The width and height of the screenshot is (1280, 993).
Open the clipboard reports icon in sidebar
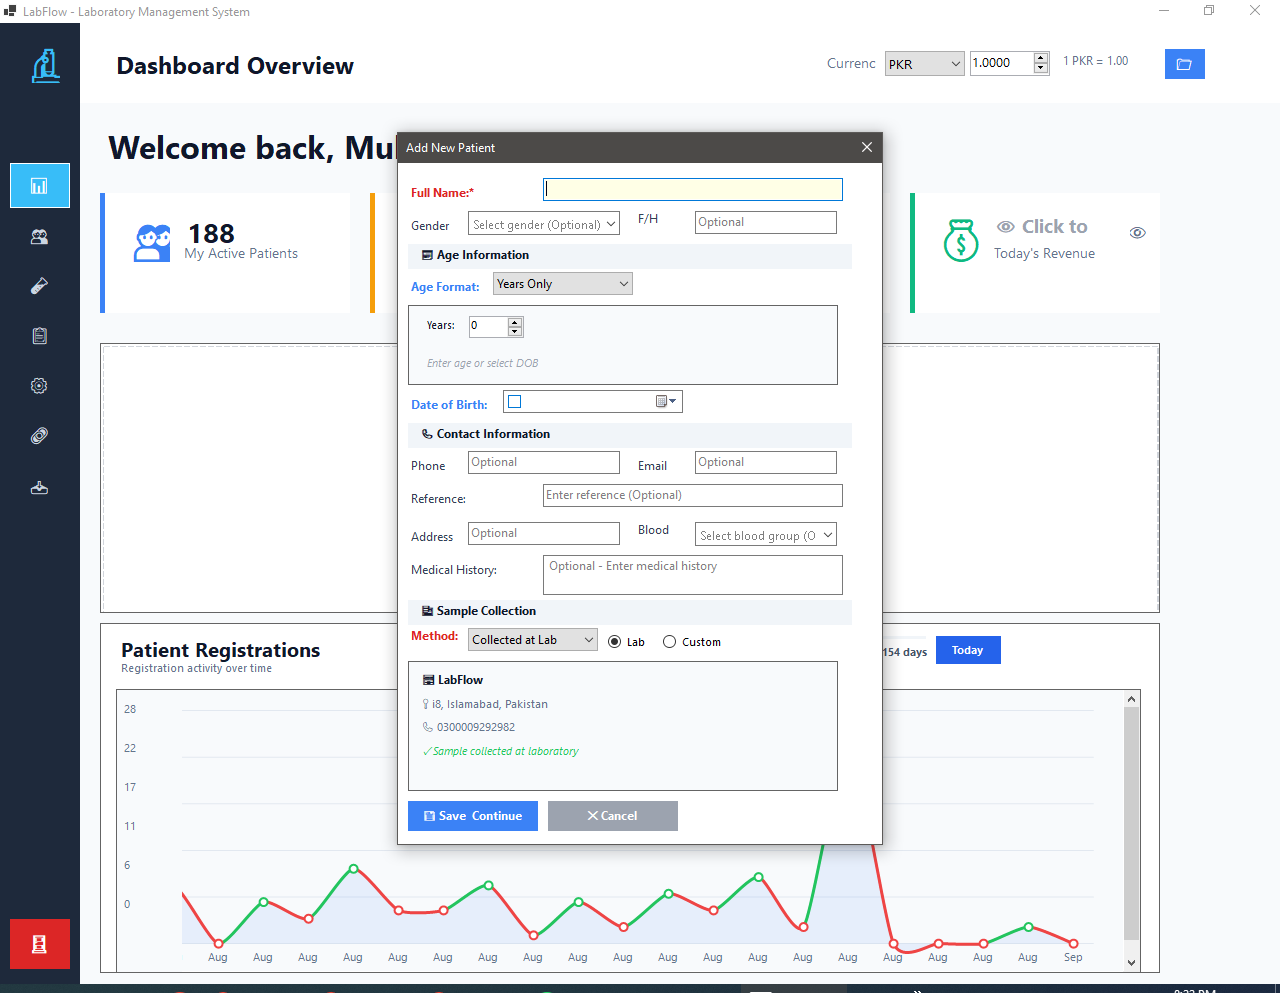coord(40,336)
